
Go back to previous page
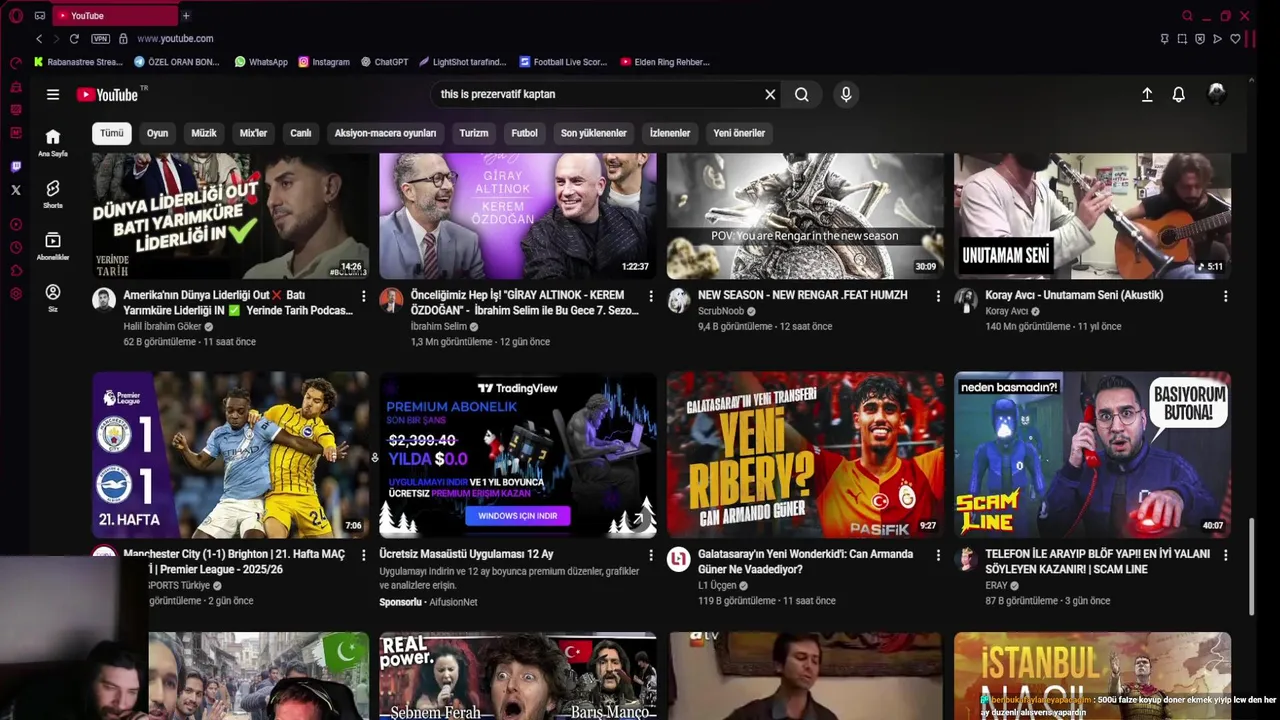coord(39,39)
